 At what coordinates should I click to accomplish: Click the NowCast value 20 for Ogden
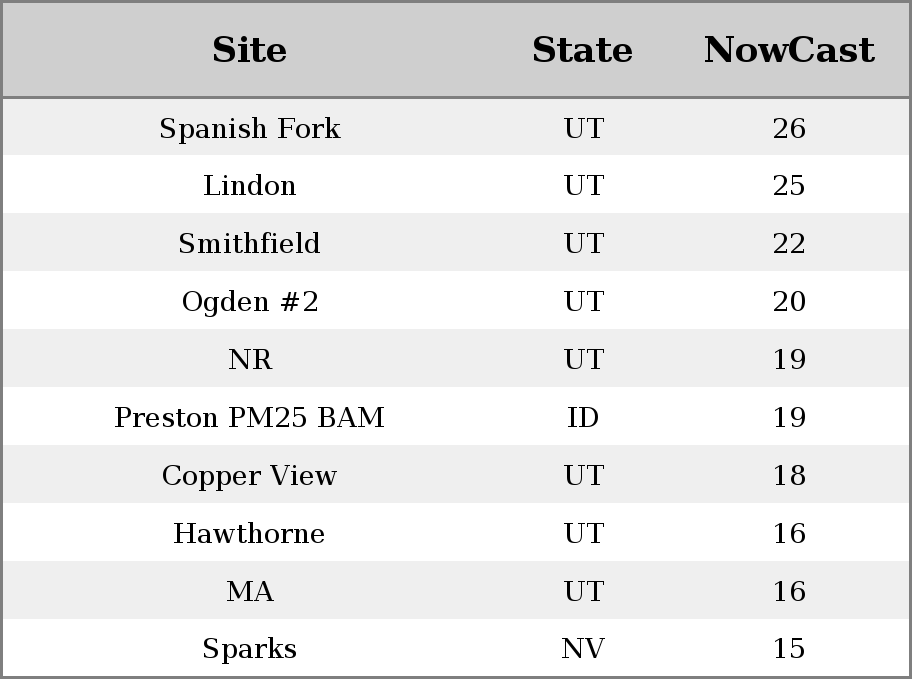(x=789, y=302)
